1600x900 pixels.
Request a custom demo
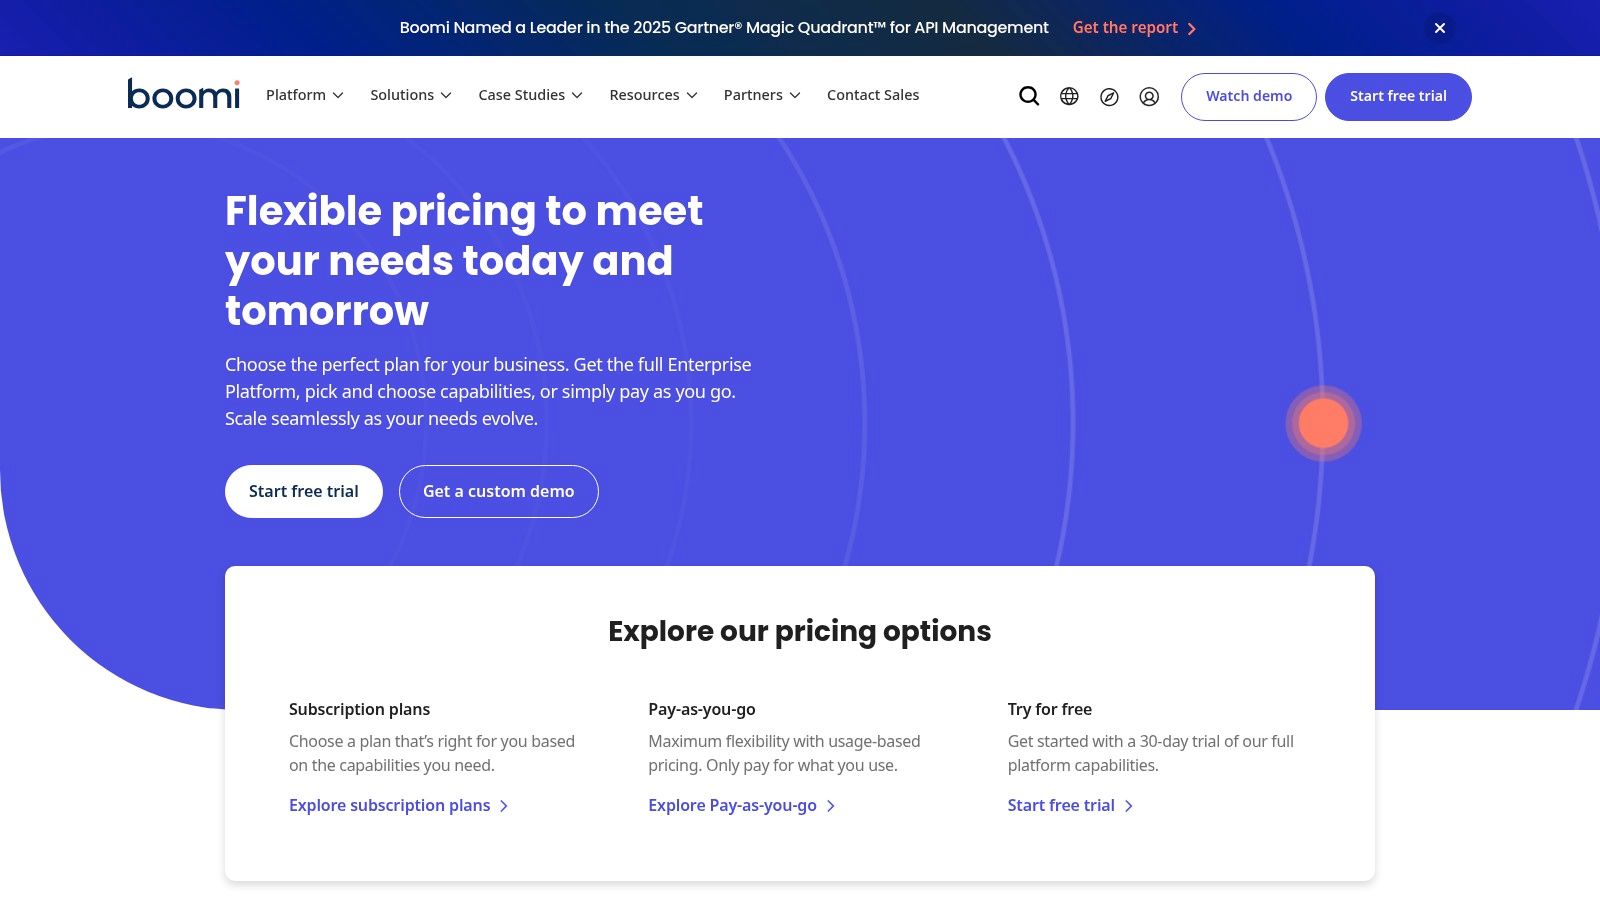(498, 491)
